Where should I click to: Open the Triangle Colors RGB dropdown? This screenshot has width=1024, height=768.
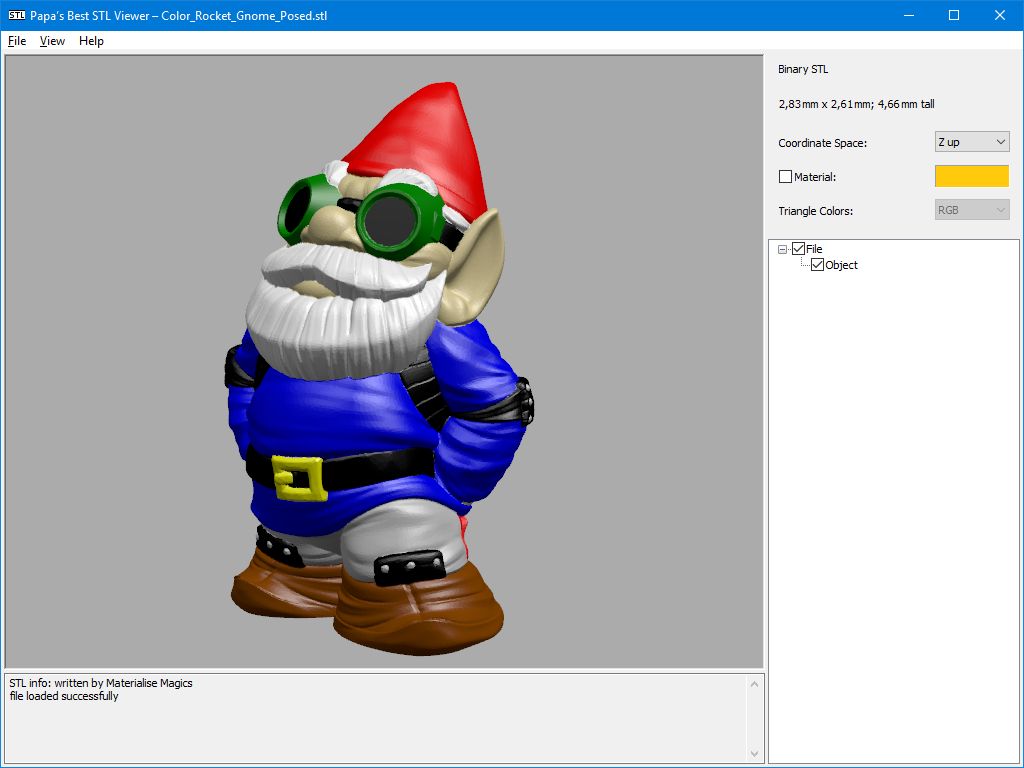972,210
